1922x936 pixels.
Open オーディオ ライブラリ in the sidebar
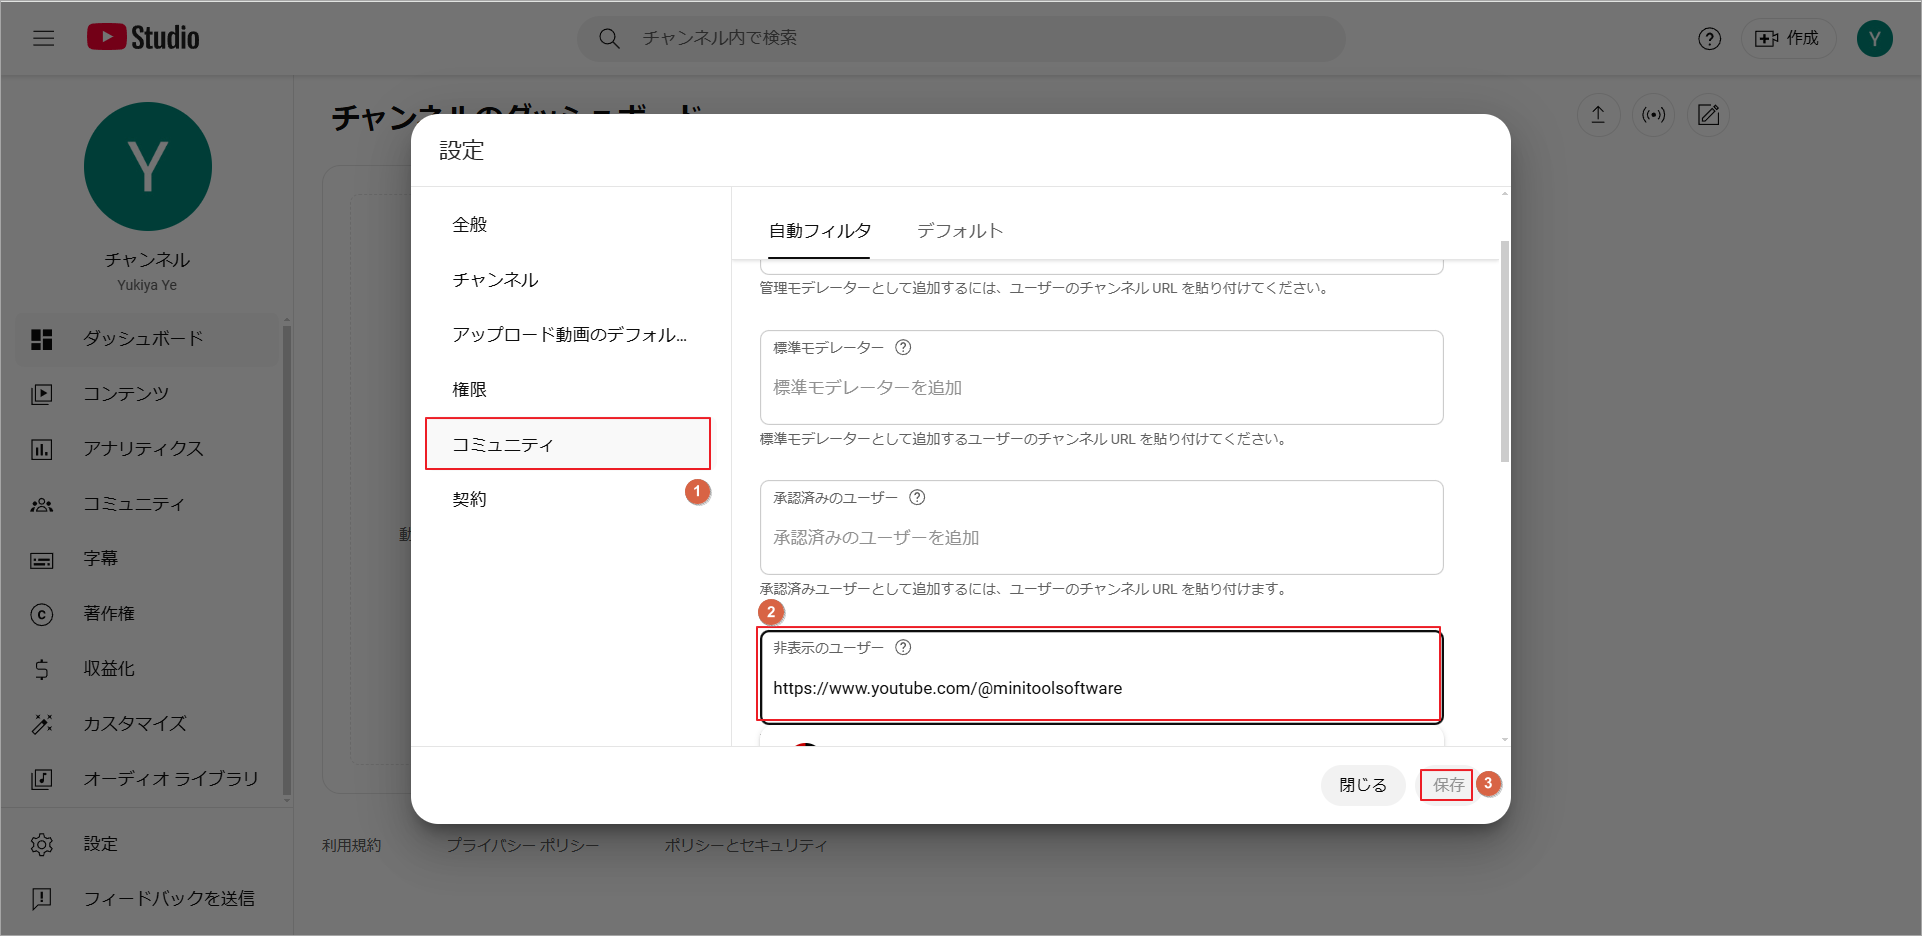148,779
